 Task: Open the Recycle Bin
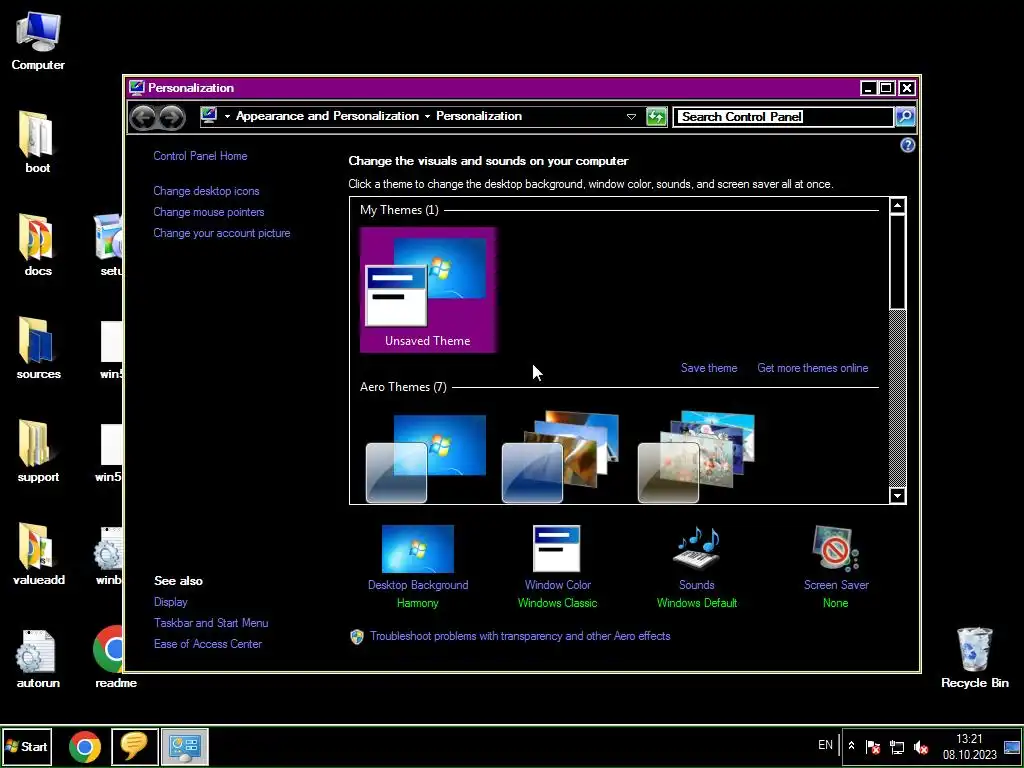pos(974,658)
